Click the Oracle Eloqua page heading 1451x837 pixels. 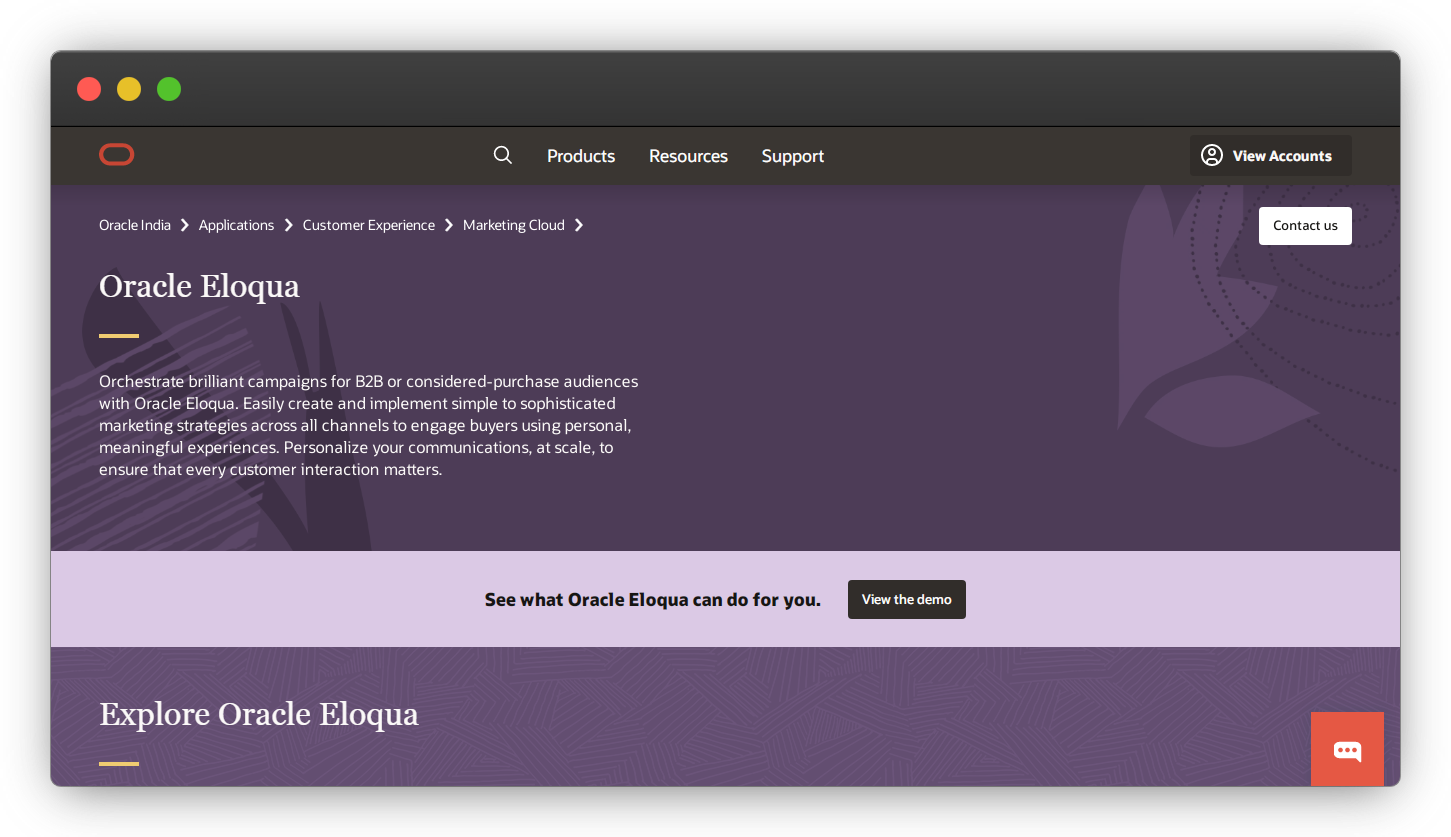pyautogui.click(x=199, y=286)
